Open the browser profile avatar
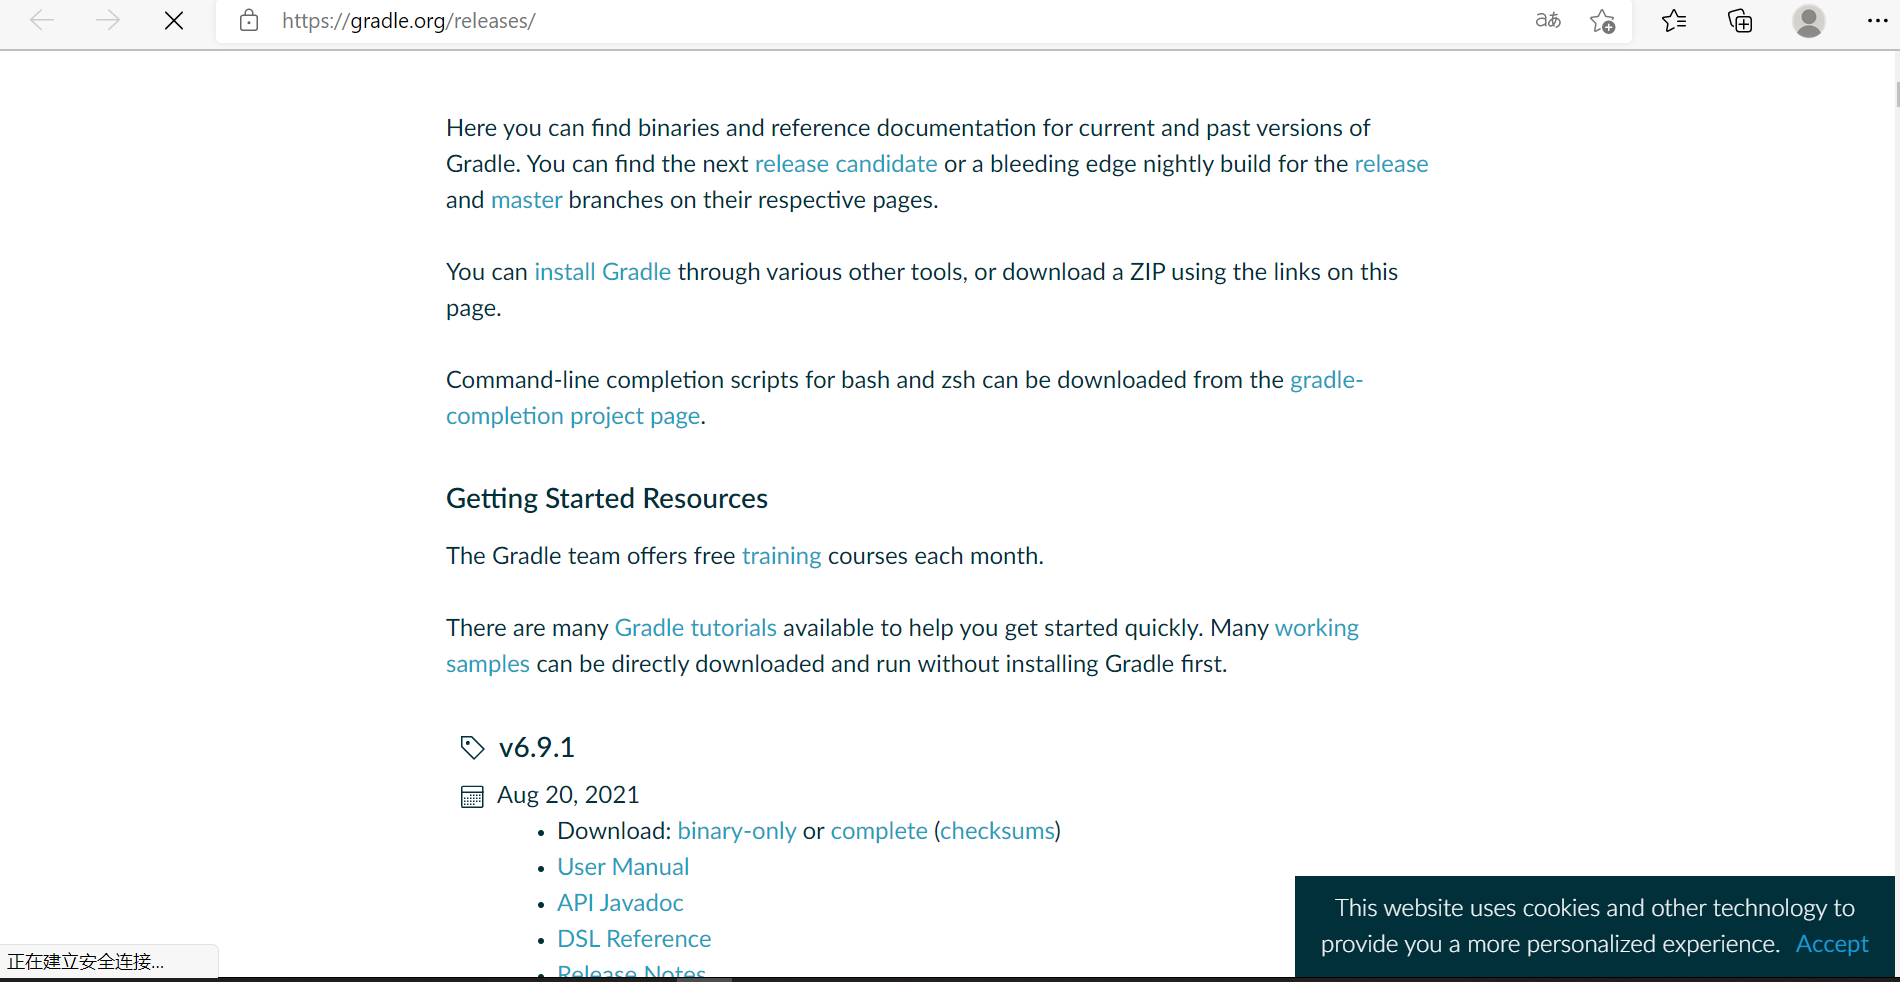The height and width of the screenshot is (982, 1900). click(1809, 20)
